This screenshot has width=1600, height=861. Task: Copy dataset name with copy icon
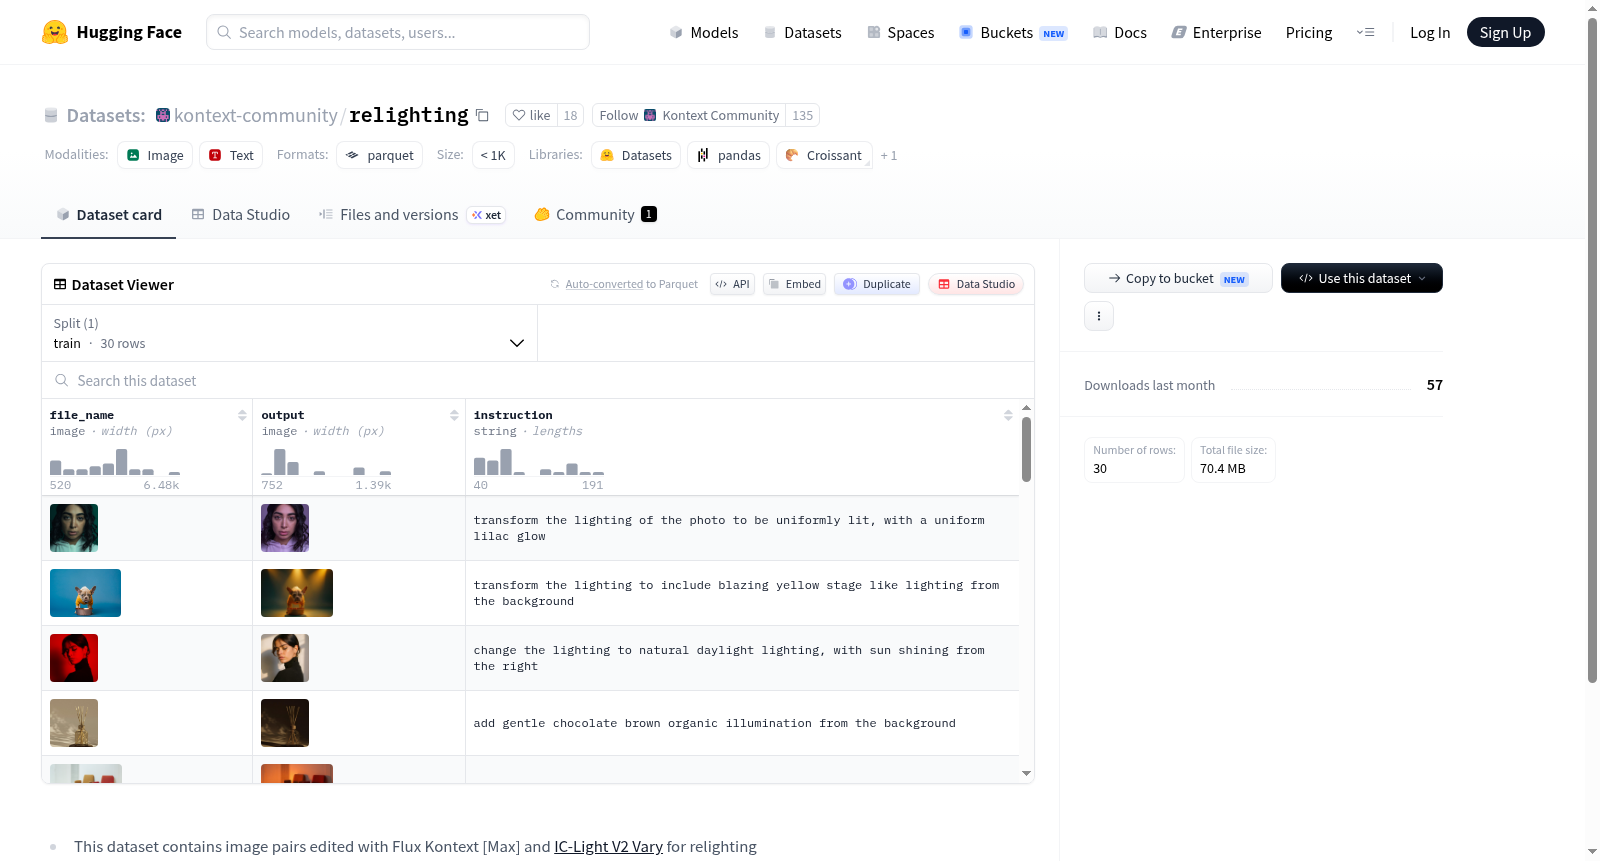click(x=482, y=115)
